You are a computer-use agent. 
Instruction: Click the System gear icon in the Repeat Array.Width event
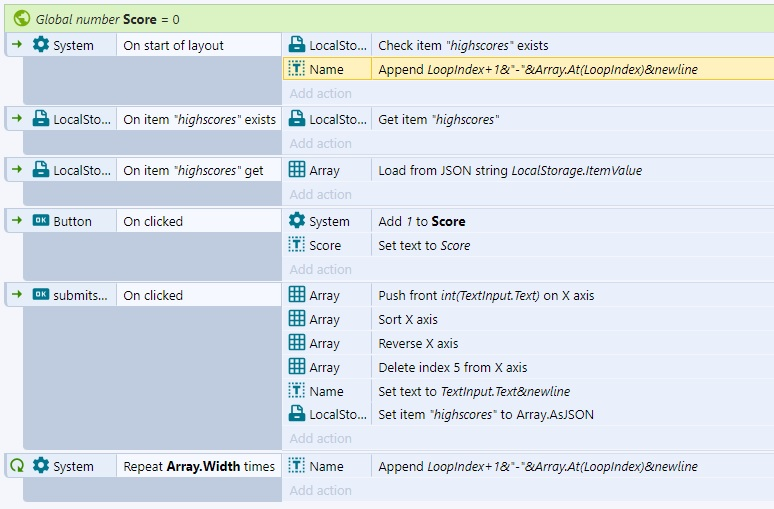(41, 466)
